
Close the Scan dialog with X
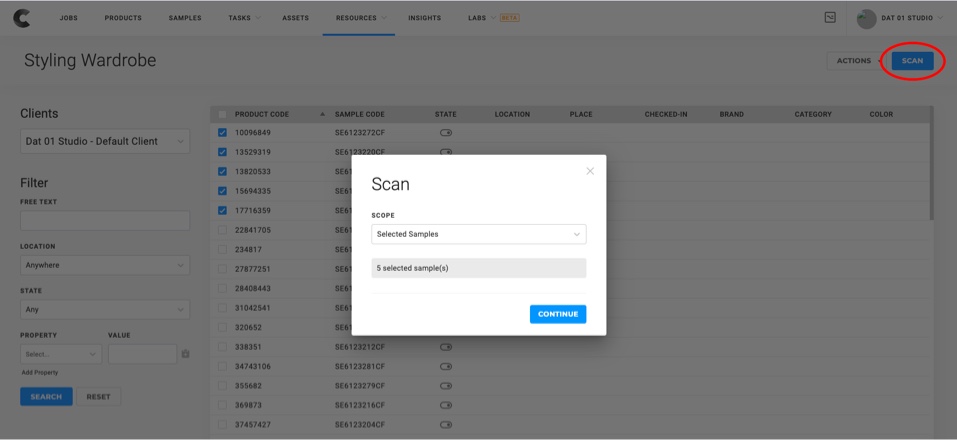tap(590, 171)
